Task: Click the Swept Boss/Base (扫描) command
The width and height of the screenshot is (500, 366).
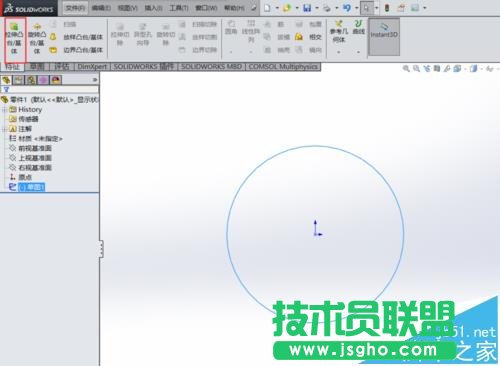Action: (x=63, y=24)
